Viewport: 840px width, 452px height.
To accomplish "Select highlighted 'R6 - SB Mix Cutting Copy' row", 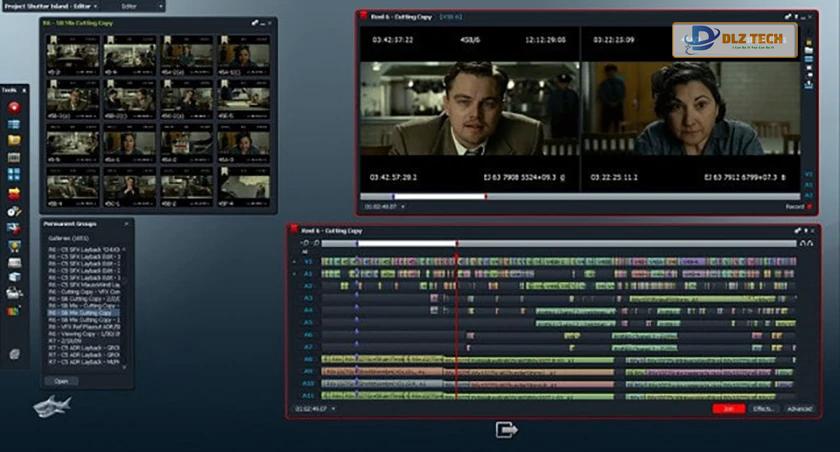I will coord(82,313).
